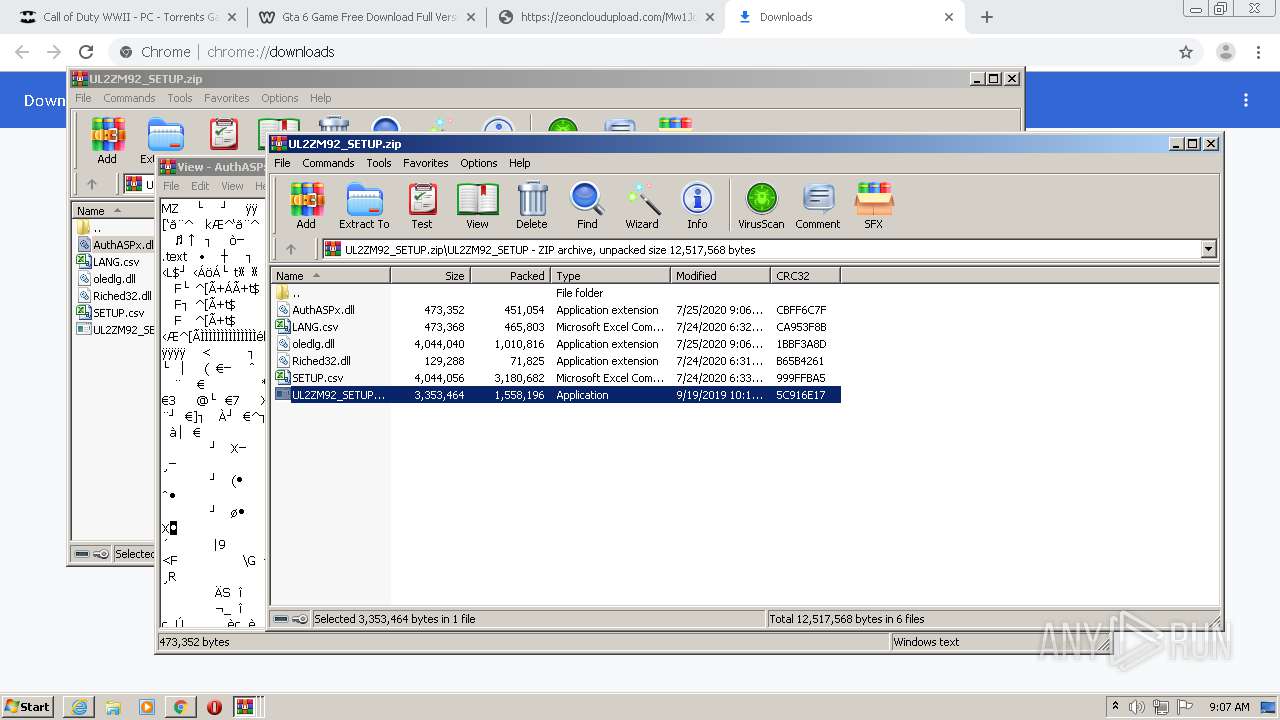Go up one folder level arrow
Image resolution: width=1280 pixels, height=720 pixels.
pos(291,250)
